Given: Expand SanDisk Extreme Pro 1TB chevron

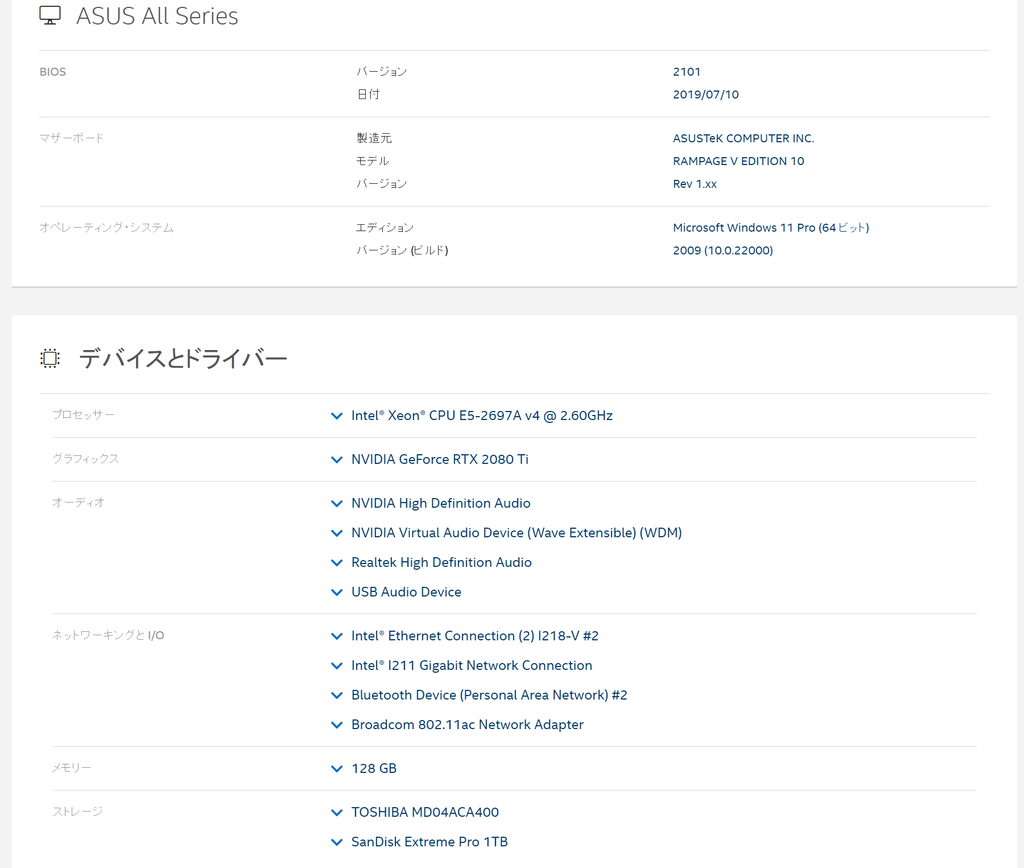Looking at the screenshot, I should coord(337,842).
